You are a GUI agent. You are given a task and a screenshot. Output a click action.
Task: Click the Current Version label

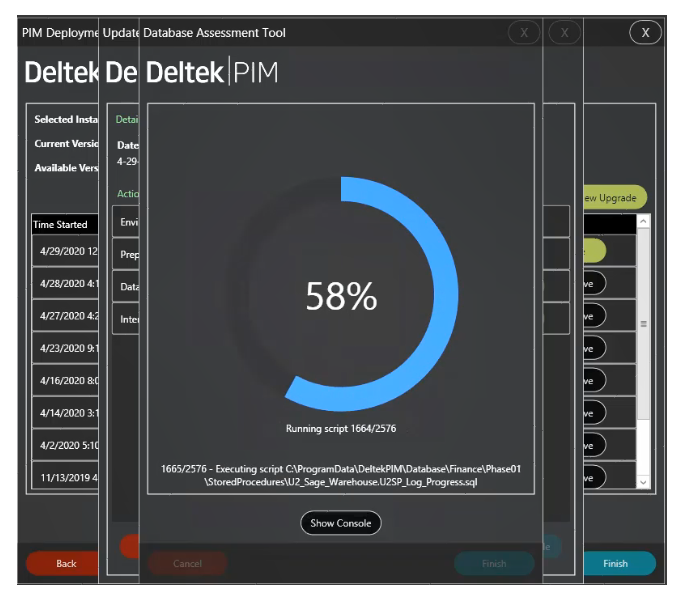[x=66, y=144]
